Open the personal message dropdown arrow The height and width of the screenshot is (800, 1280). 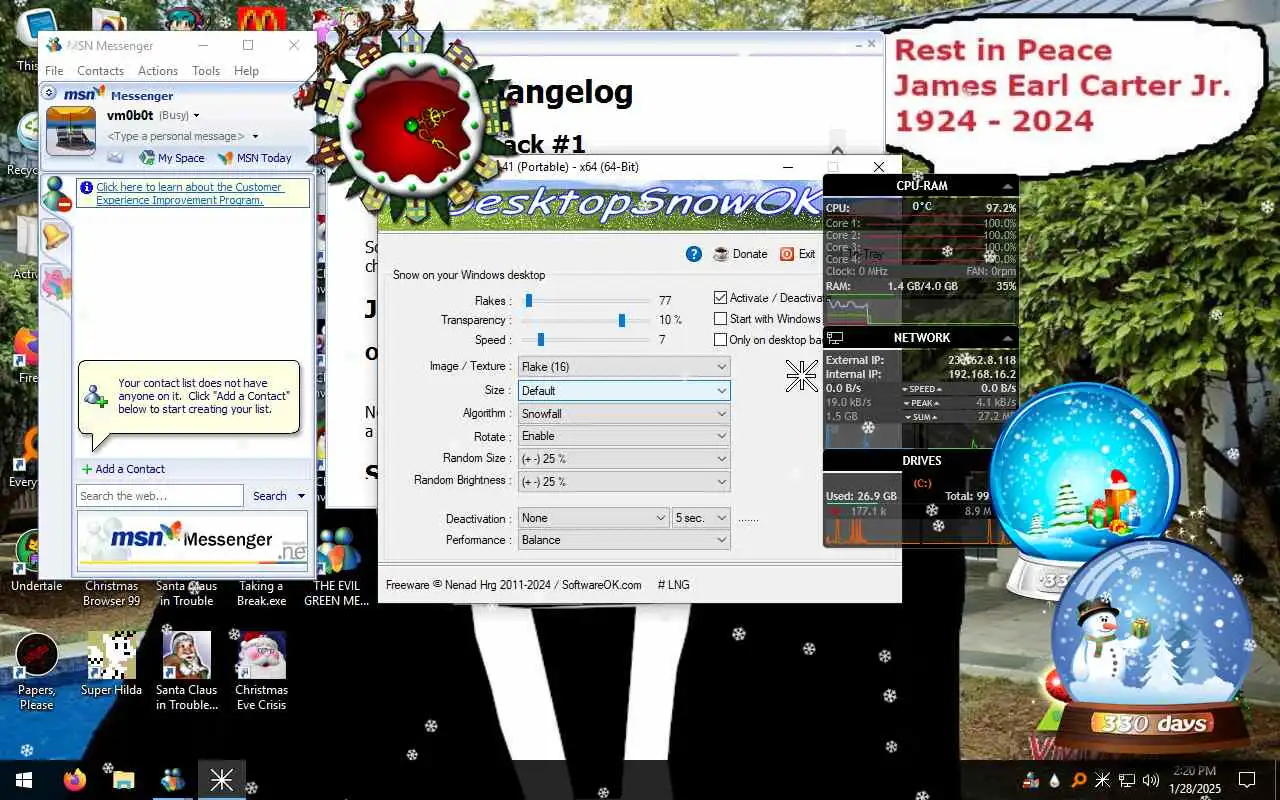(255, 136)
